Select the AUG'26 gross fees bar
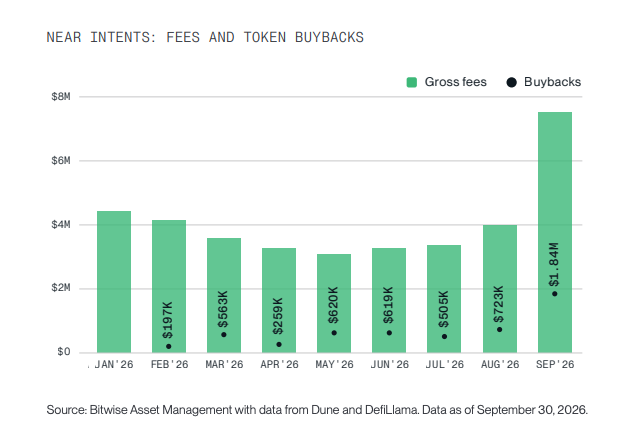634x445 pixels. [x=500, y=289]
